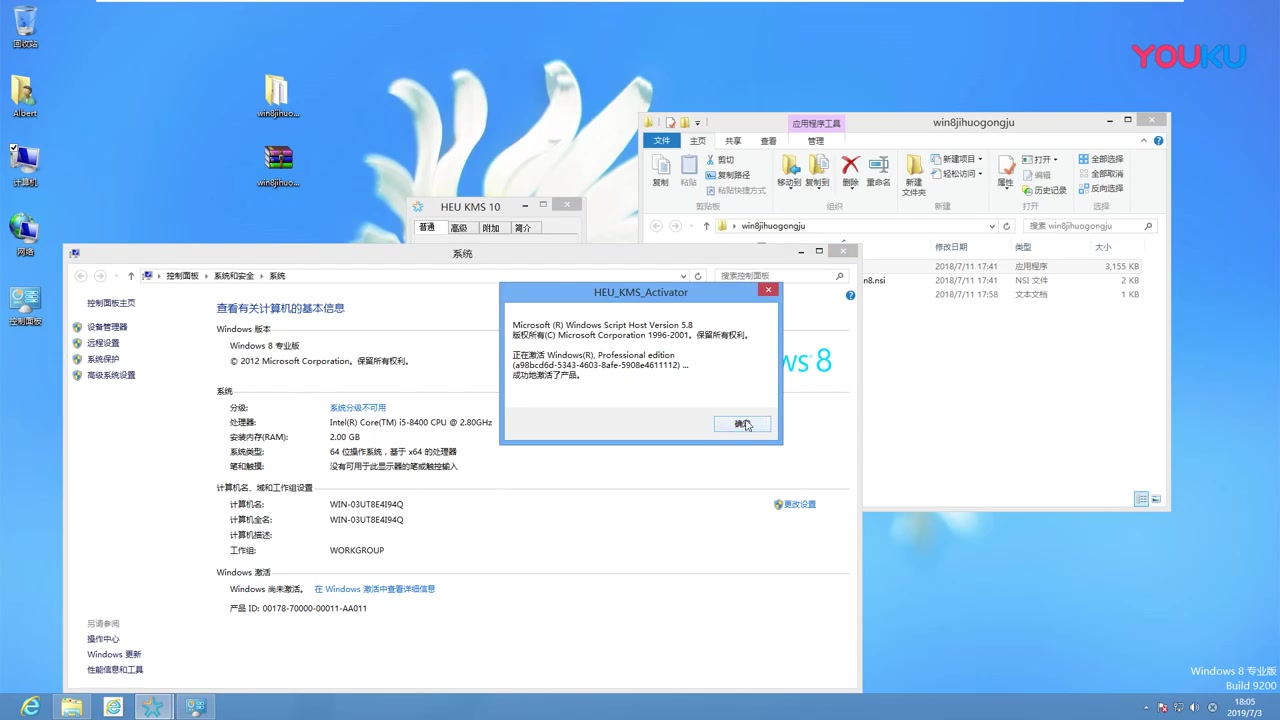Click the File Explorer taskbar icon

tap(72, 707)
